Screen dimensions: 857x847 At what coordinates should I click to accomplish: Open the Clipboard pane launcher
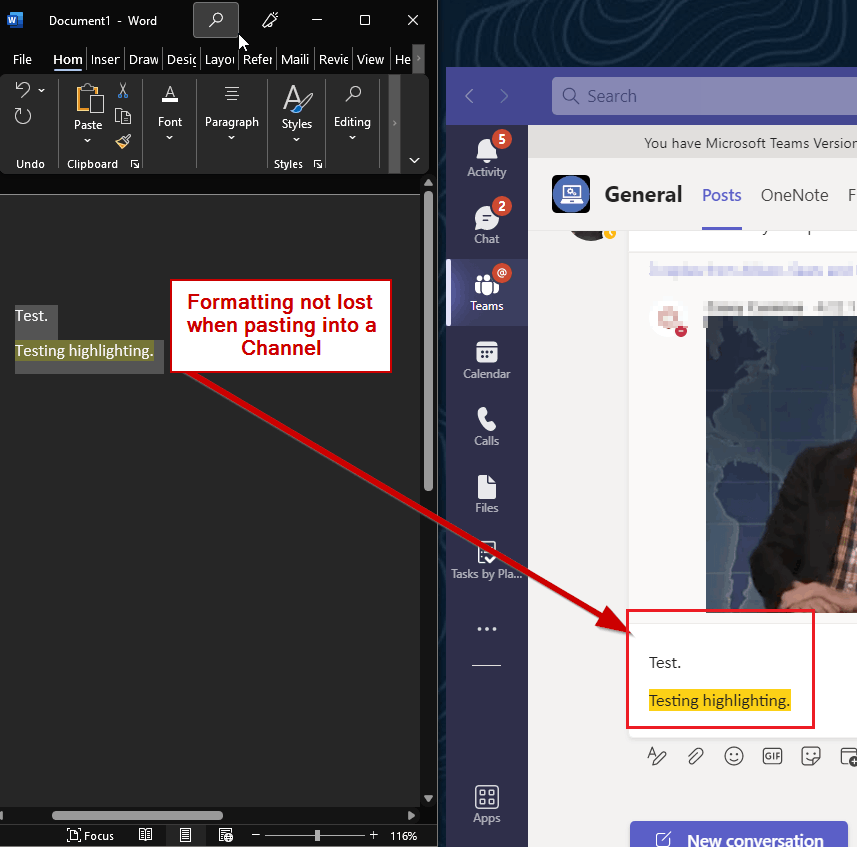(x=135, y=164)
